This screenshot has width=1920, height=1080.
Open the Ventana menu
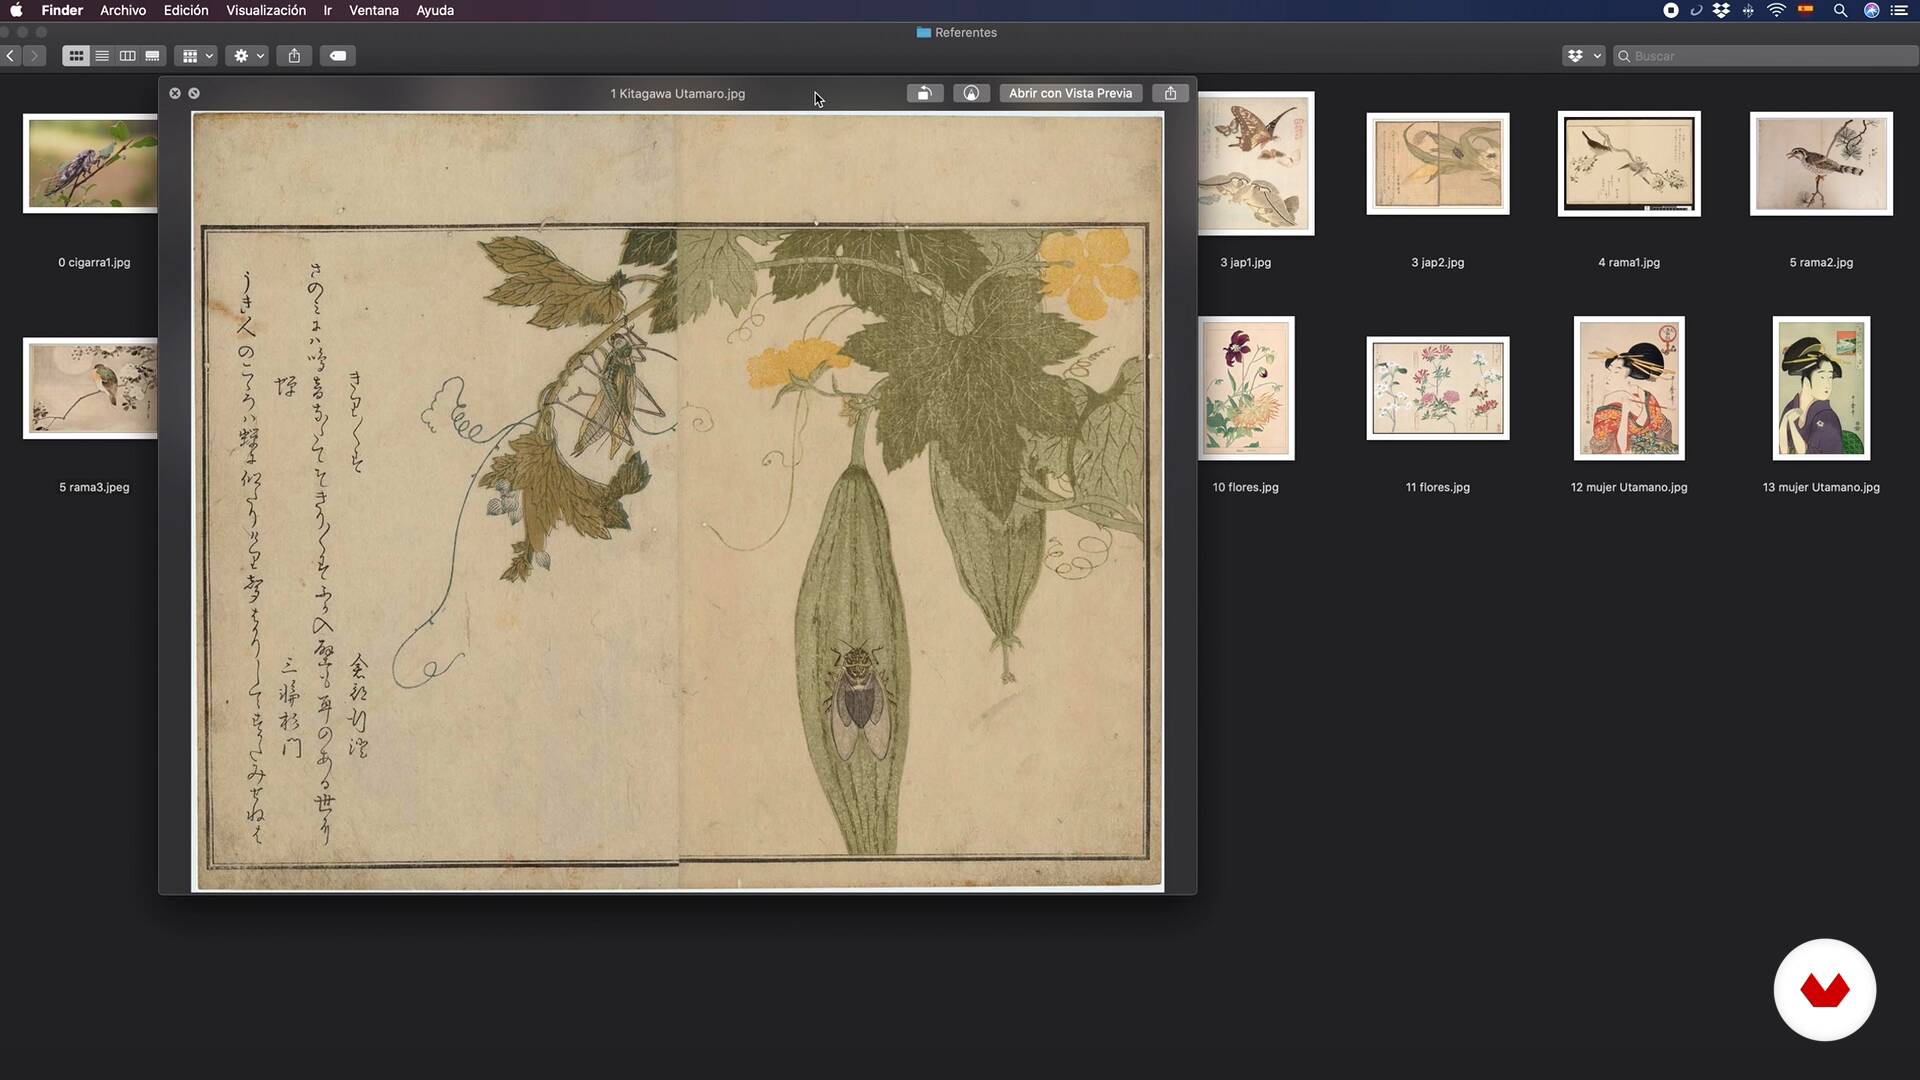click(374, 10)
